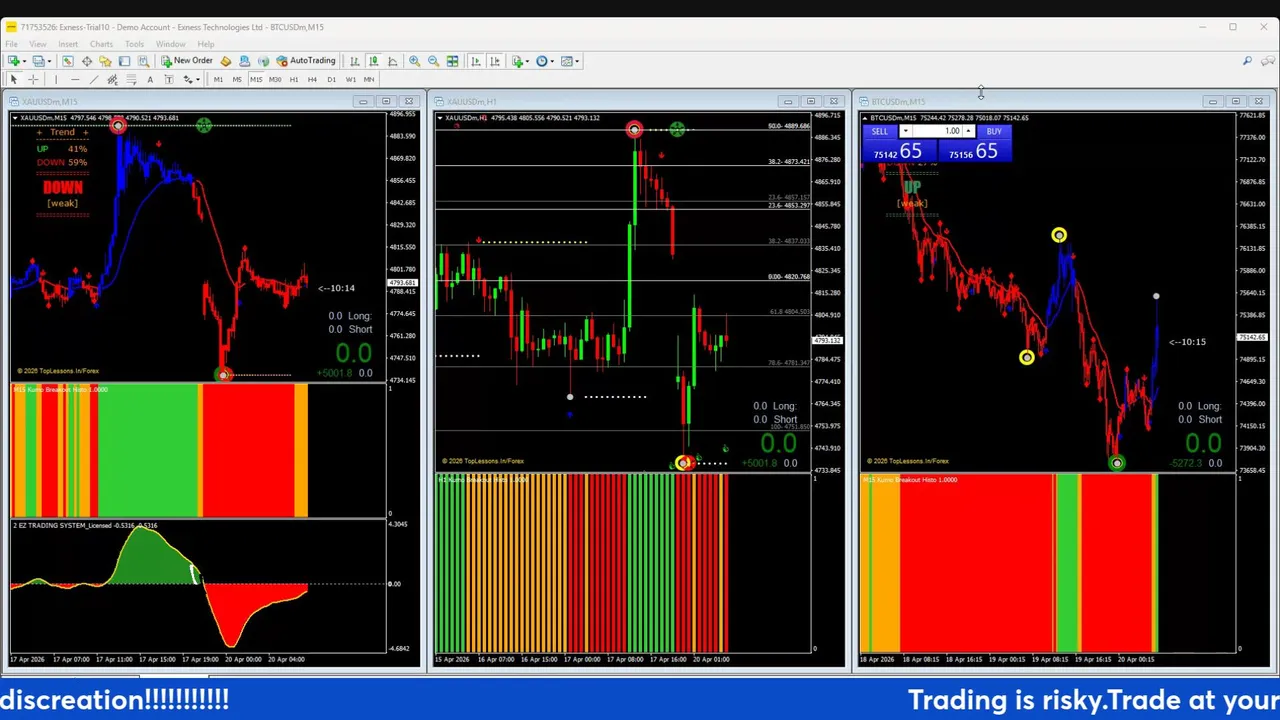Tile chart windows icon
The width and height of the screenshot is (1280, 720).
(x=452, y=61)
